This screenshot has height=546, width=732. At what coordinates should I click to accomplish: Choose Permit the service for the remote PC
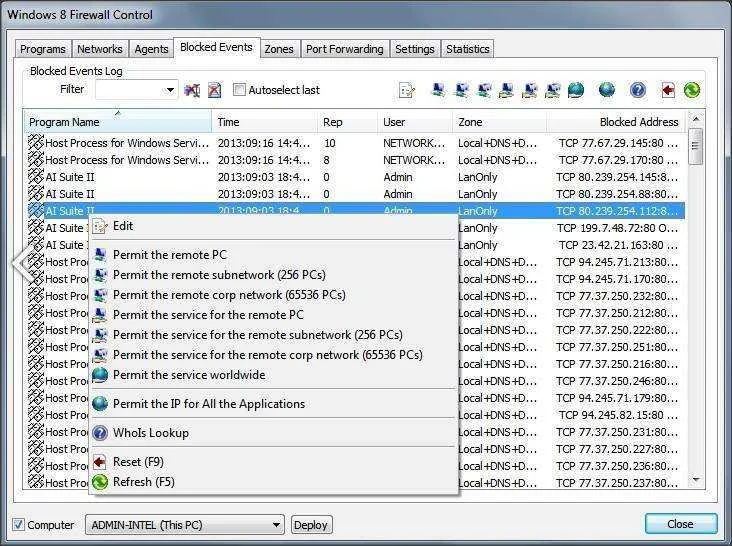click(x=273, y=315)
